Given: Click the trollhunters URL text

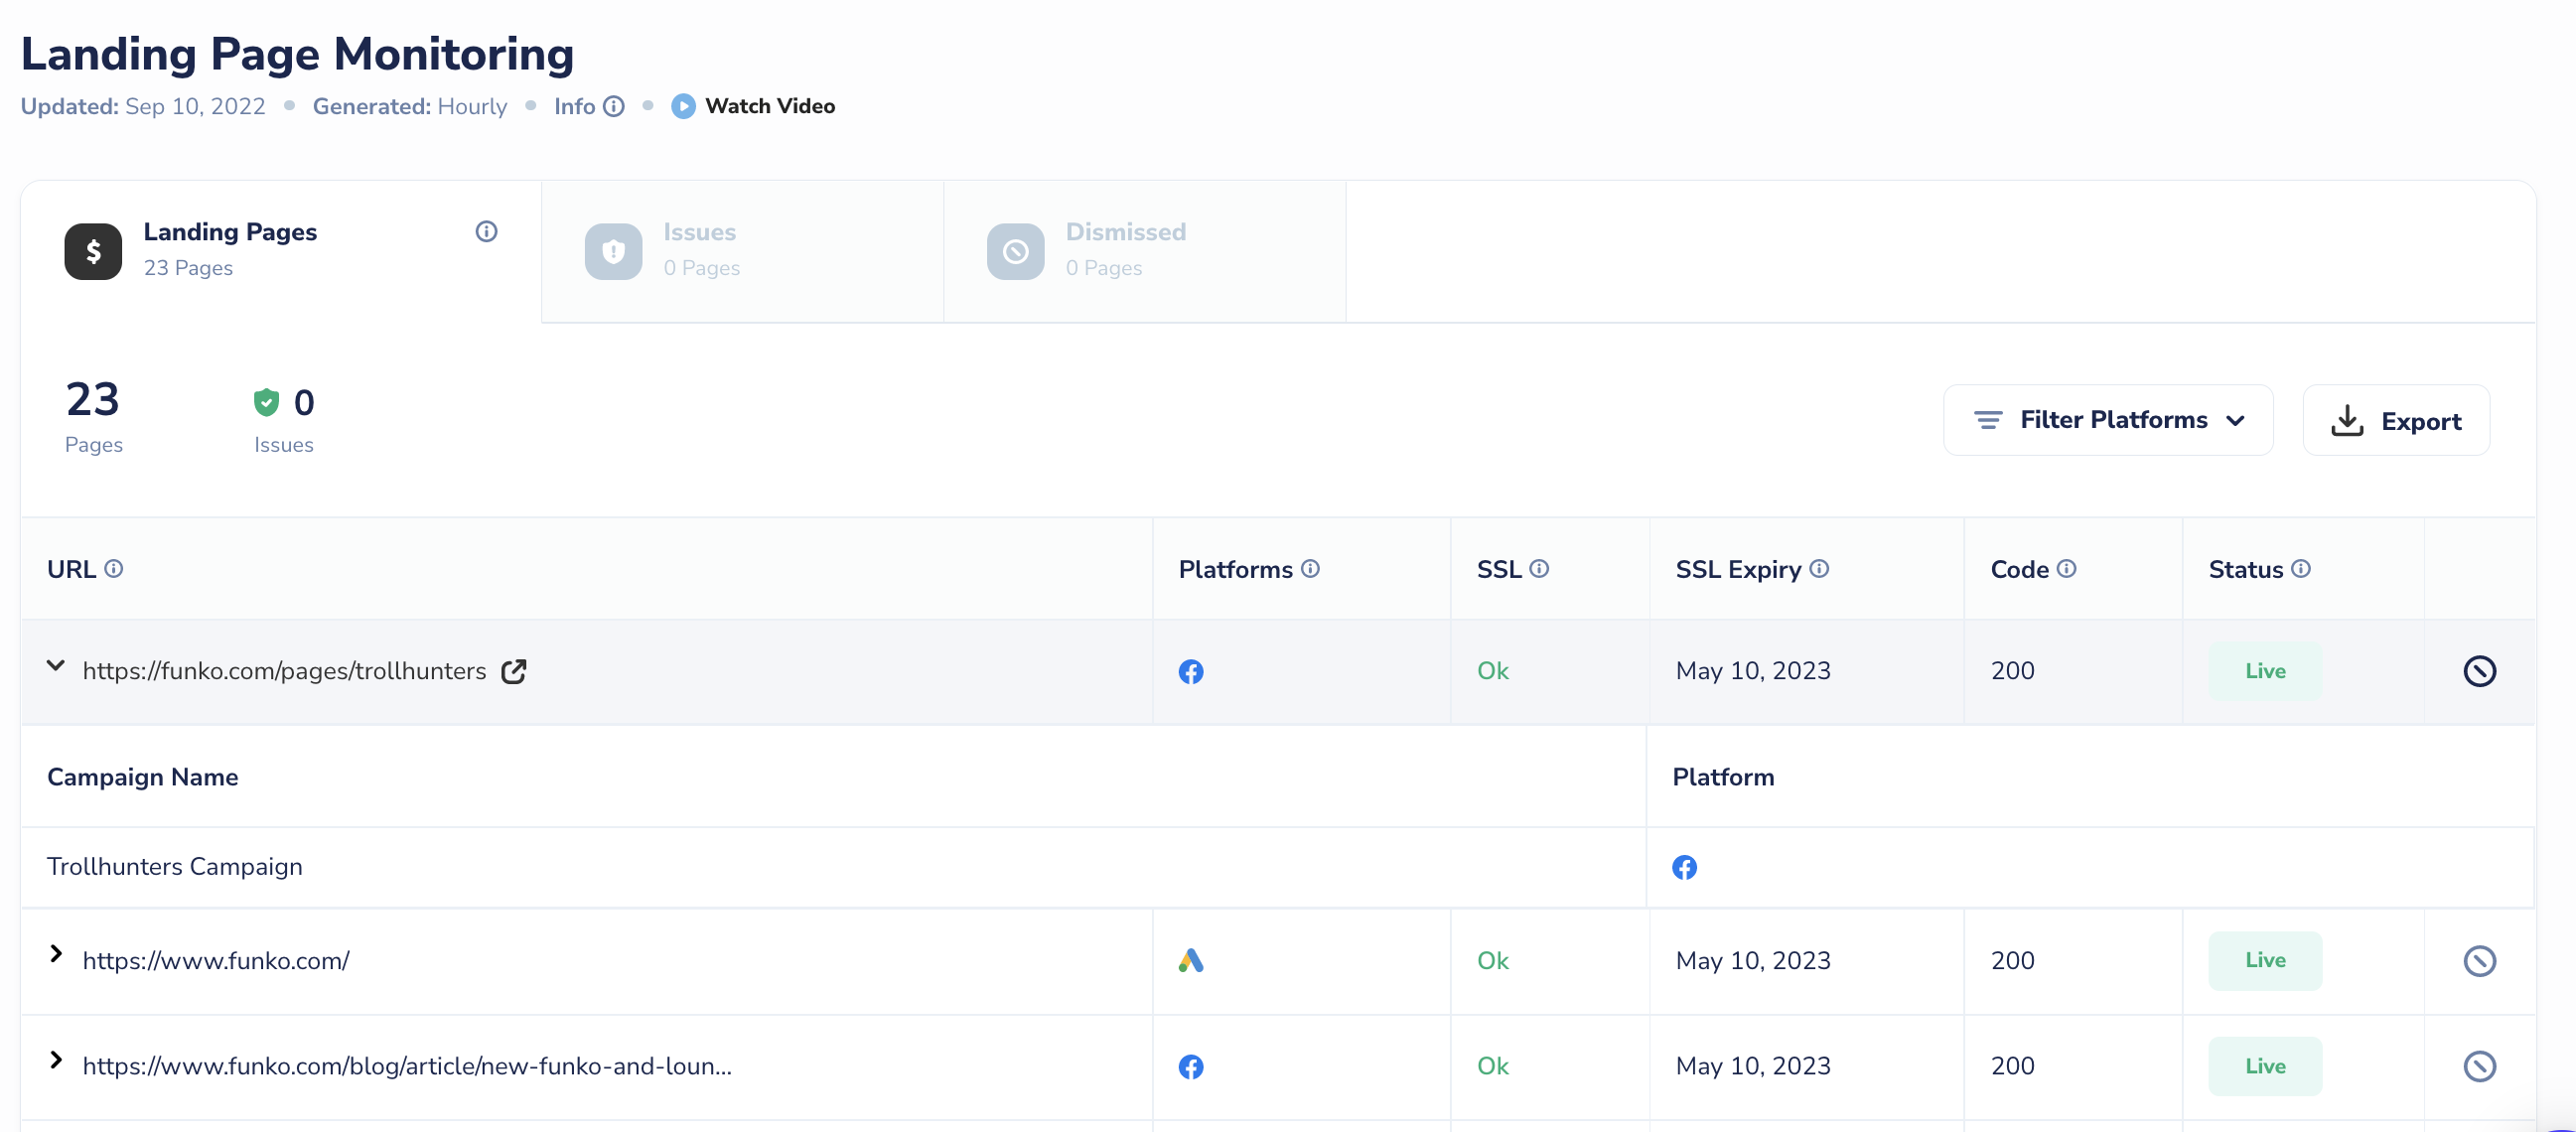Looking at the screenshot, I should tap(284, 671).
